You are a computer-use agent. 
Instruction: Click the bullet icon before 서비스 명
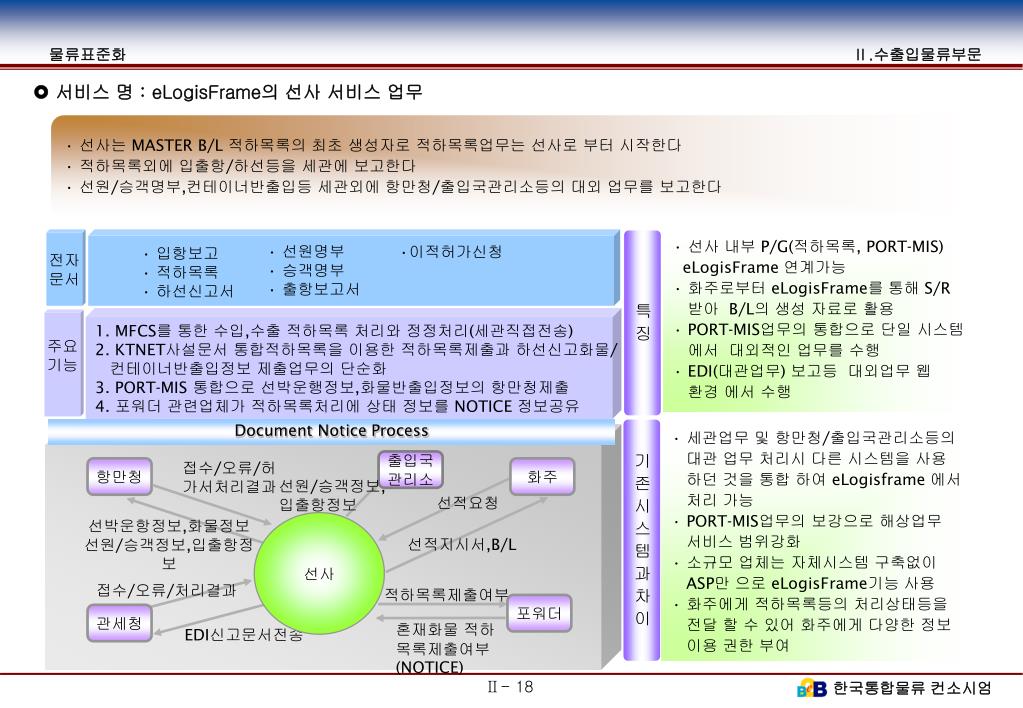pyautogui.click(x=41, y=92)
